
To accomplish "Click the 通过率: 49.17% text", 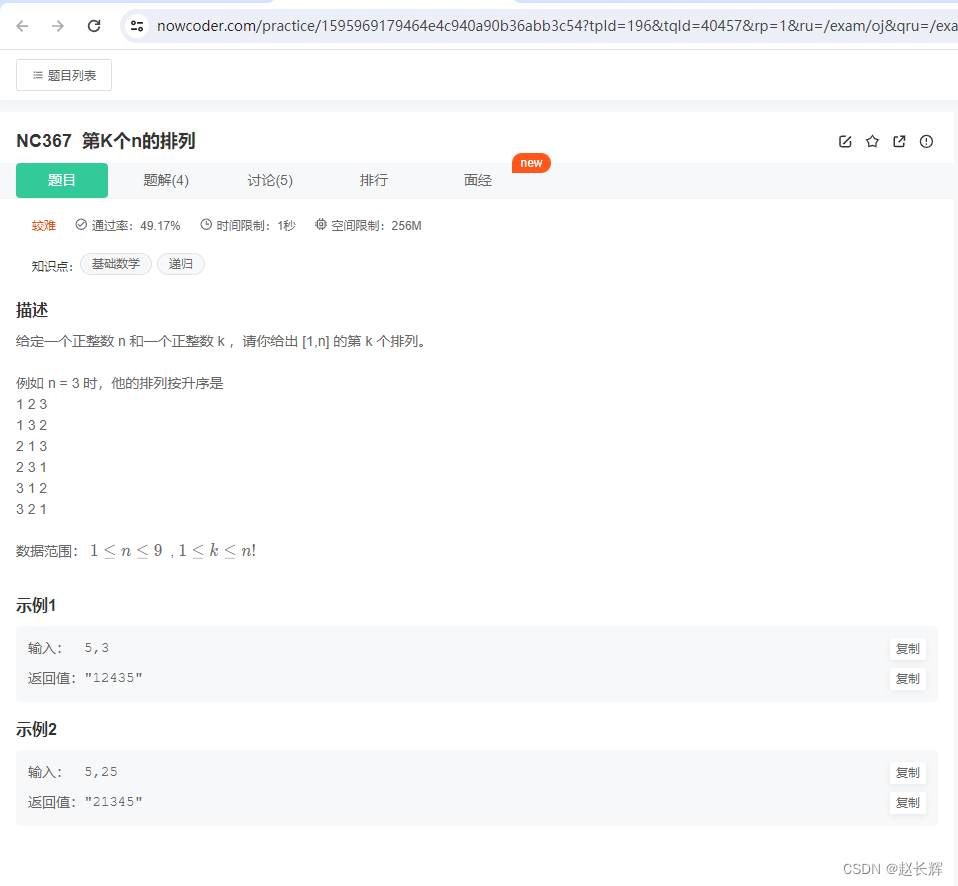I will coord(136,226).
